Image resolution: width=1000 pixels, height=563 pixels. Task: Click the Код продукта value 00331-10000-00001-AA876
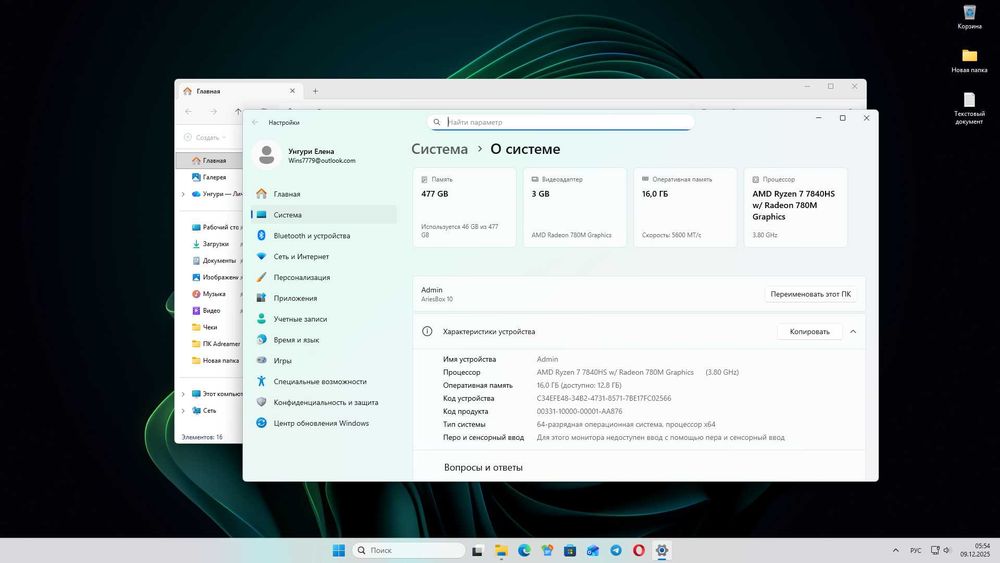579,411
